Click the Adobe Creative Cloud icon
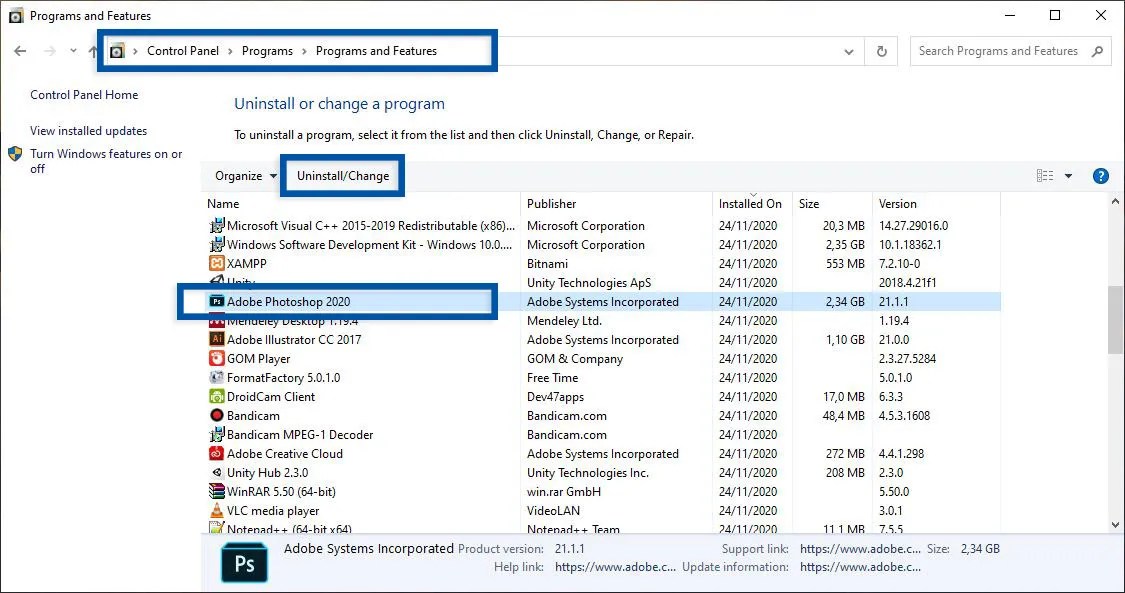This screenshot has width=1125, height=593. point(217,453)
